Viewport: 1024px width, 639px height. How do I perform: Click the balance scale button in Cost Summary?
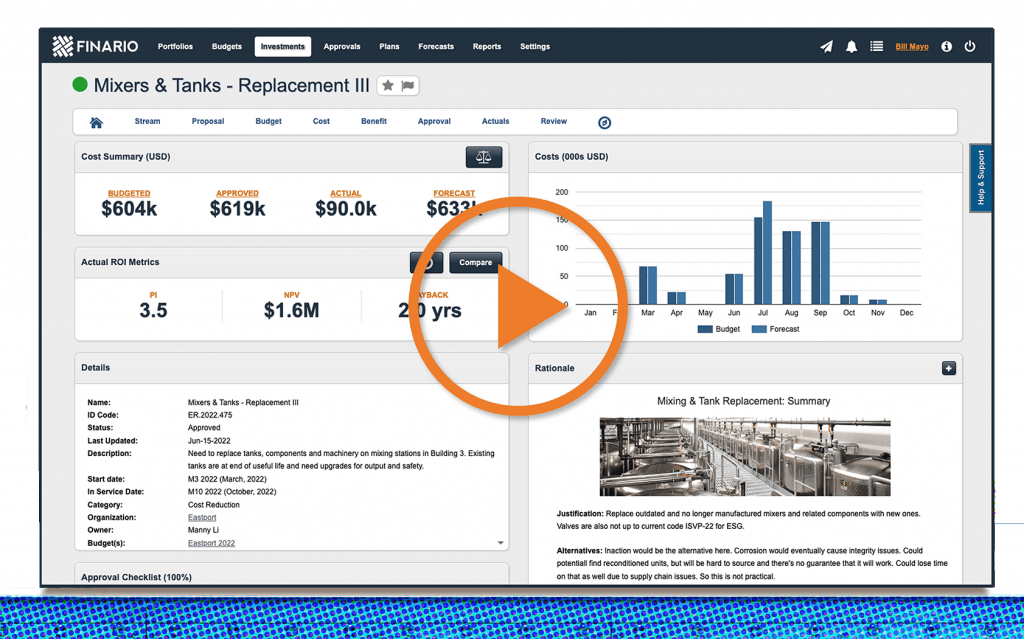coord(483,157)
